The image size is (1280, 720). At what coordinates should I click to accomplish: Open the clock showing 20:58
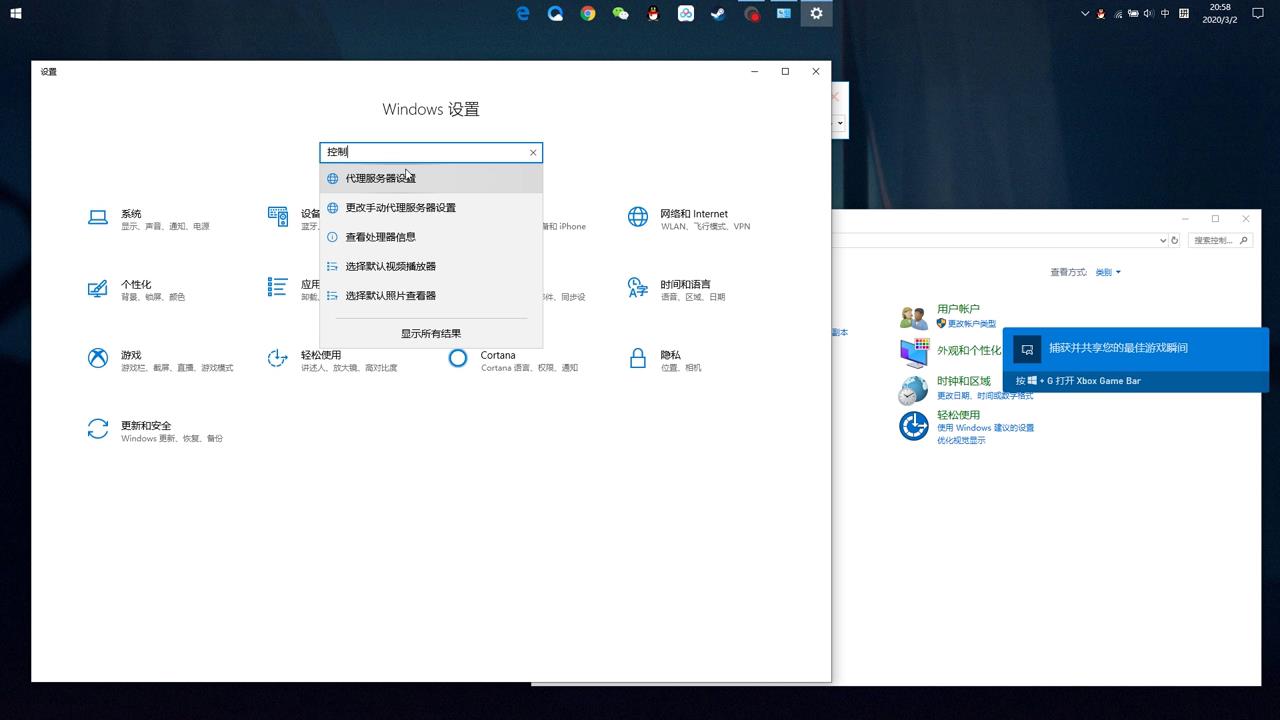1219,14
